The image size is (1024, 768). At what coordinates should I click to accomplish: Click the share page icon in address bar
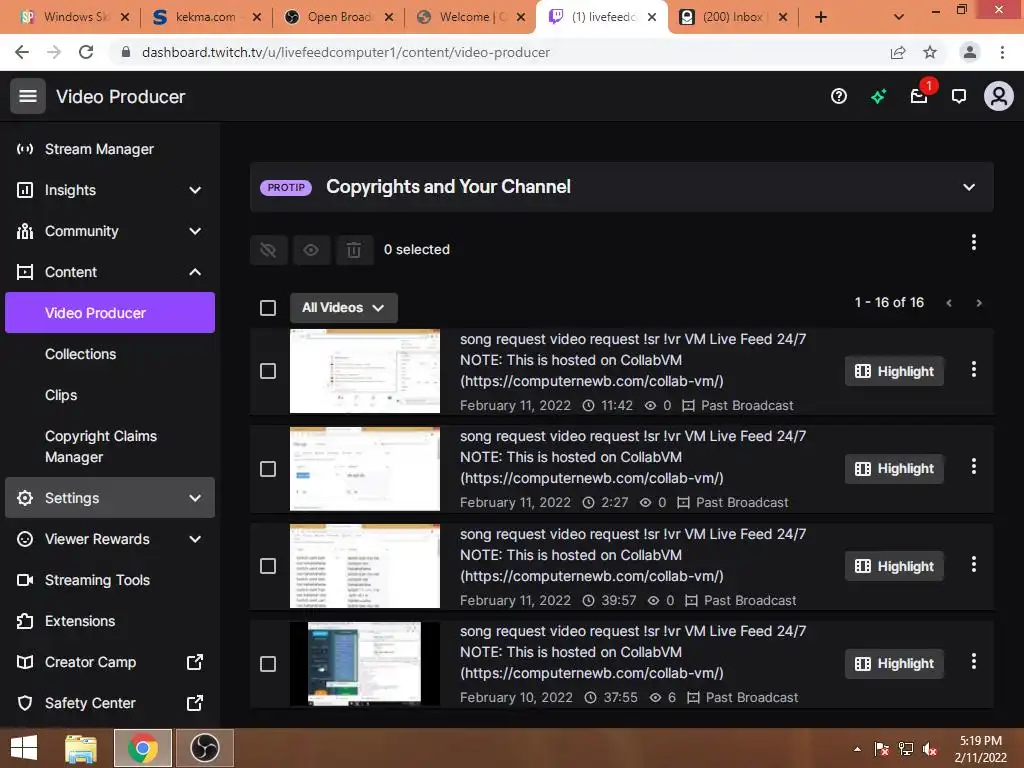(x=898, y=52)
